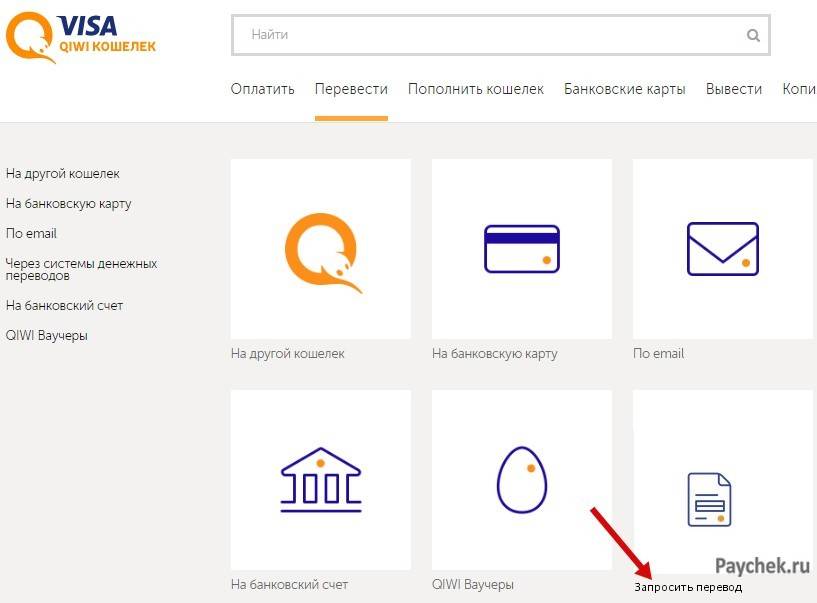Click caption На банковский счет under tile
817x603 pixels.
(289, 585)
